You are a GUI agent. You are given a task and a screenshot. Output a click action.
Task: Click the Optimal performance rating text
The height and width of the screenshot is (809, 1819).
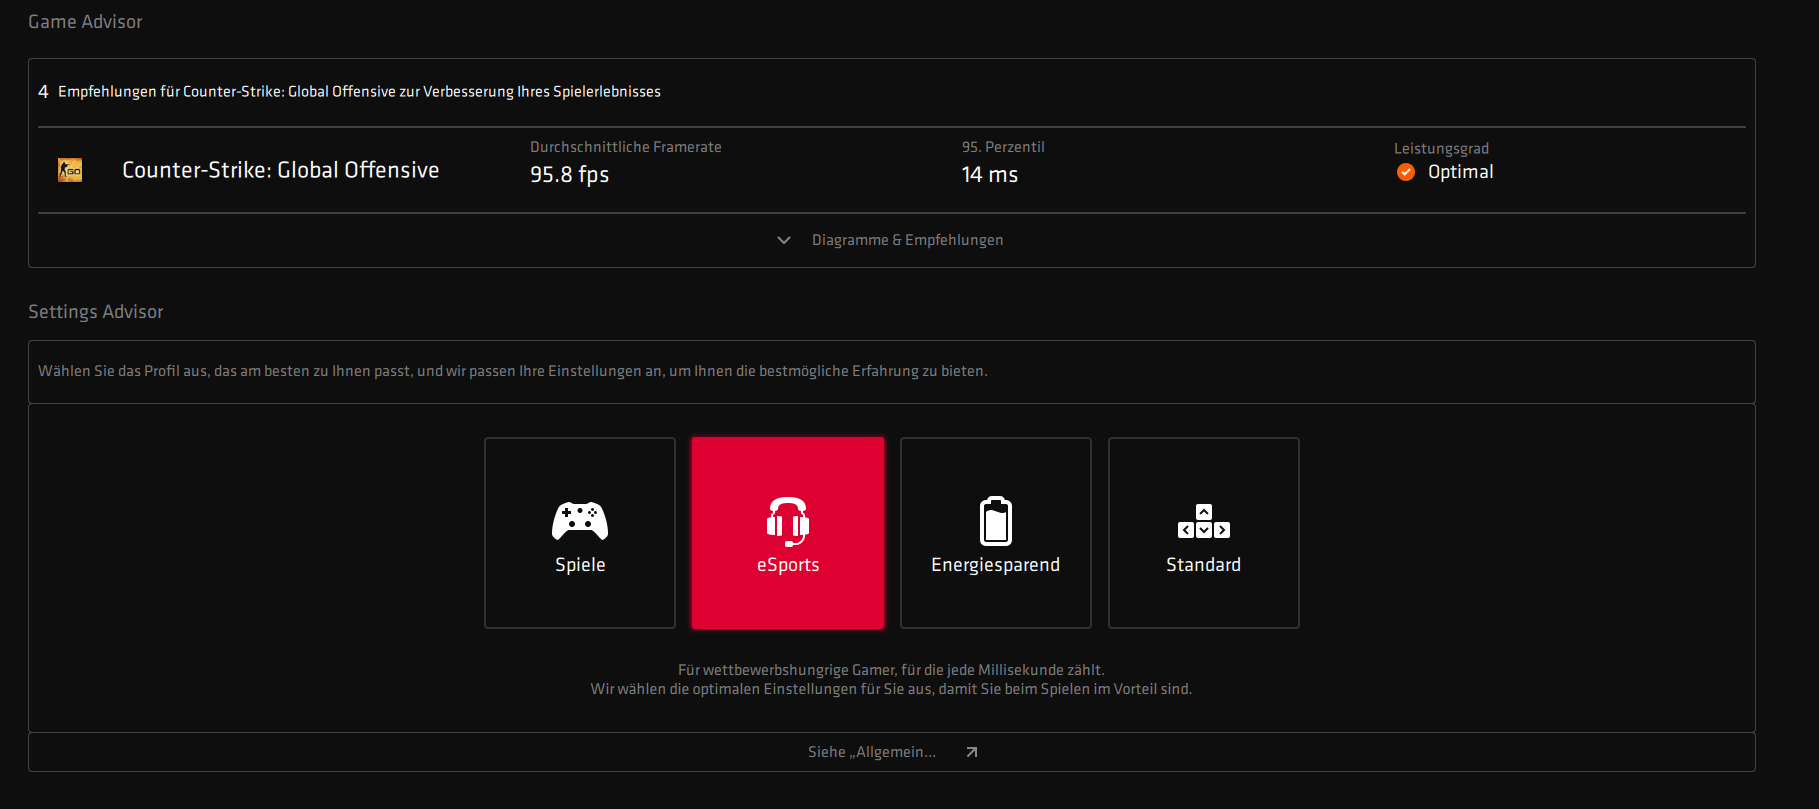1461,172
